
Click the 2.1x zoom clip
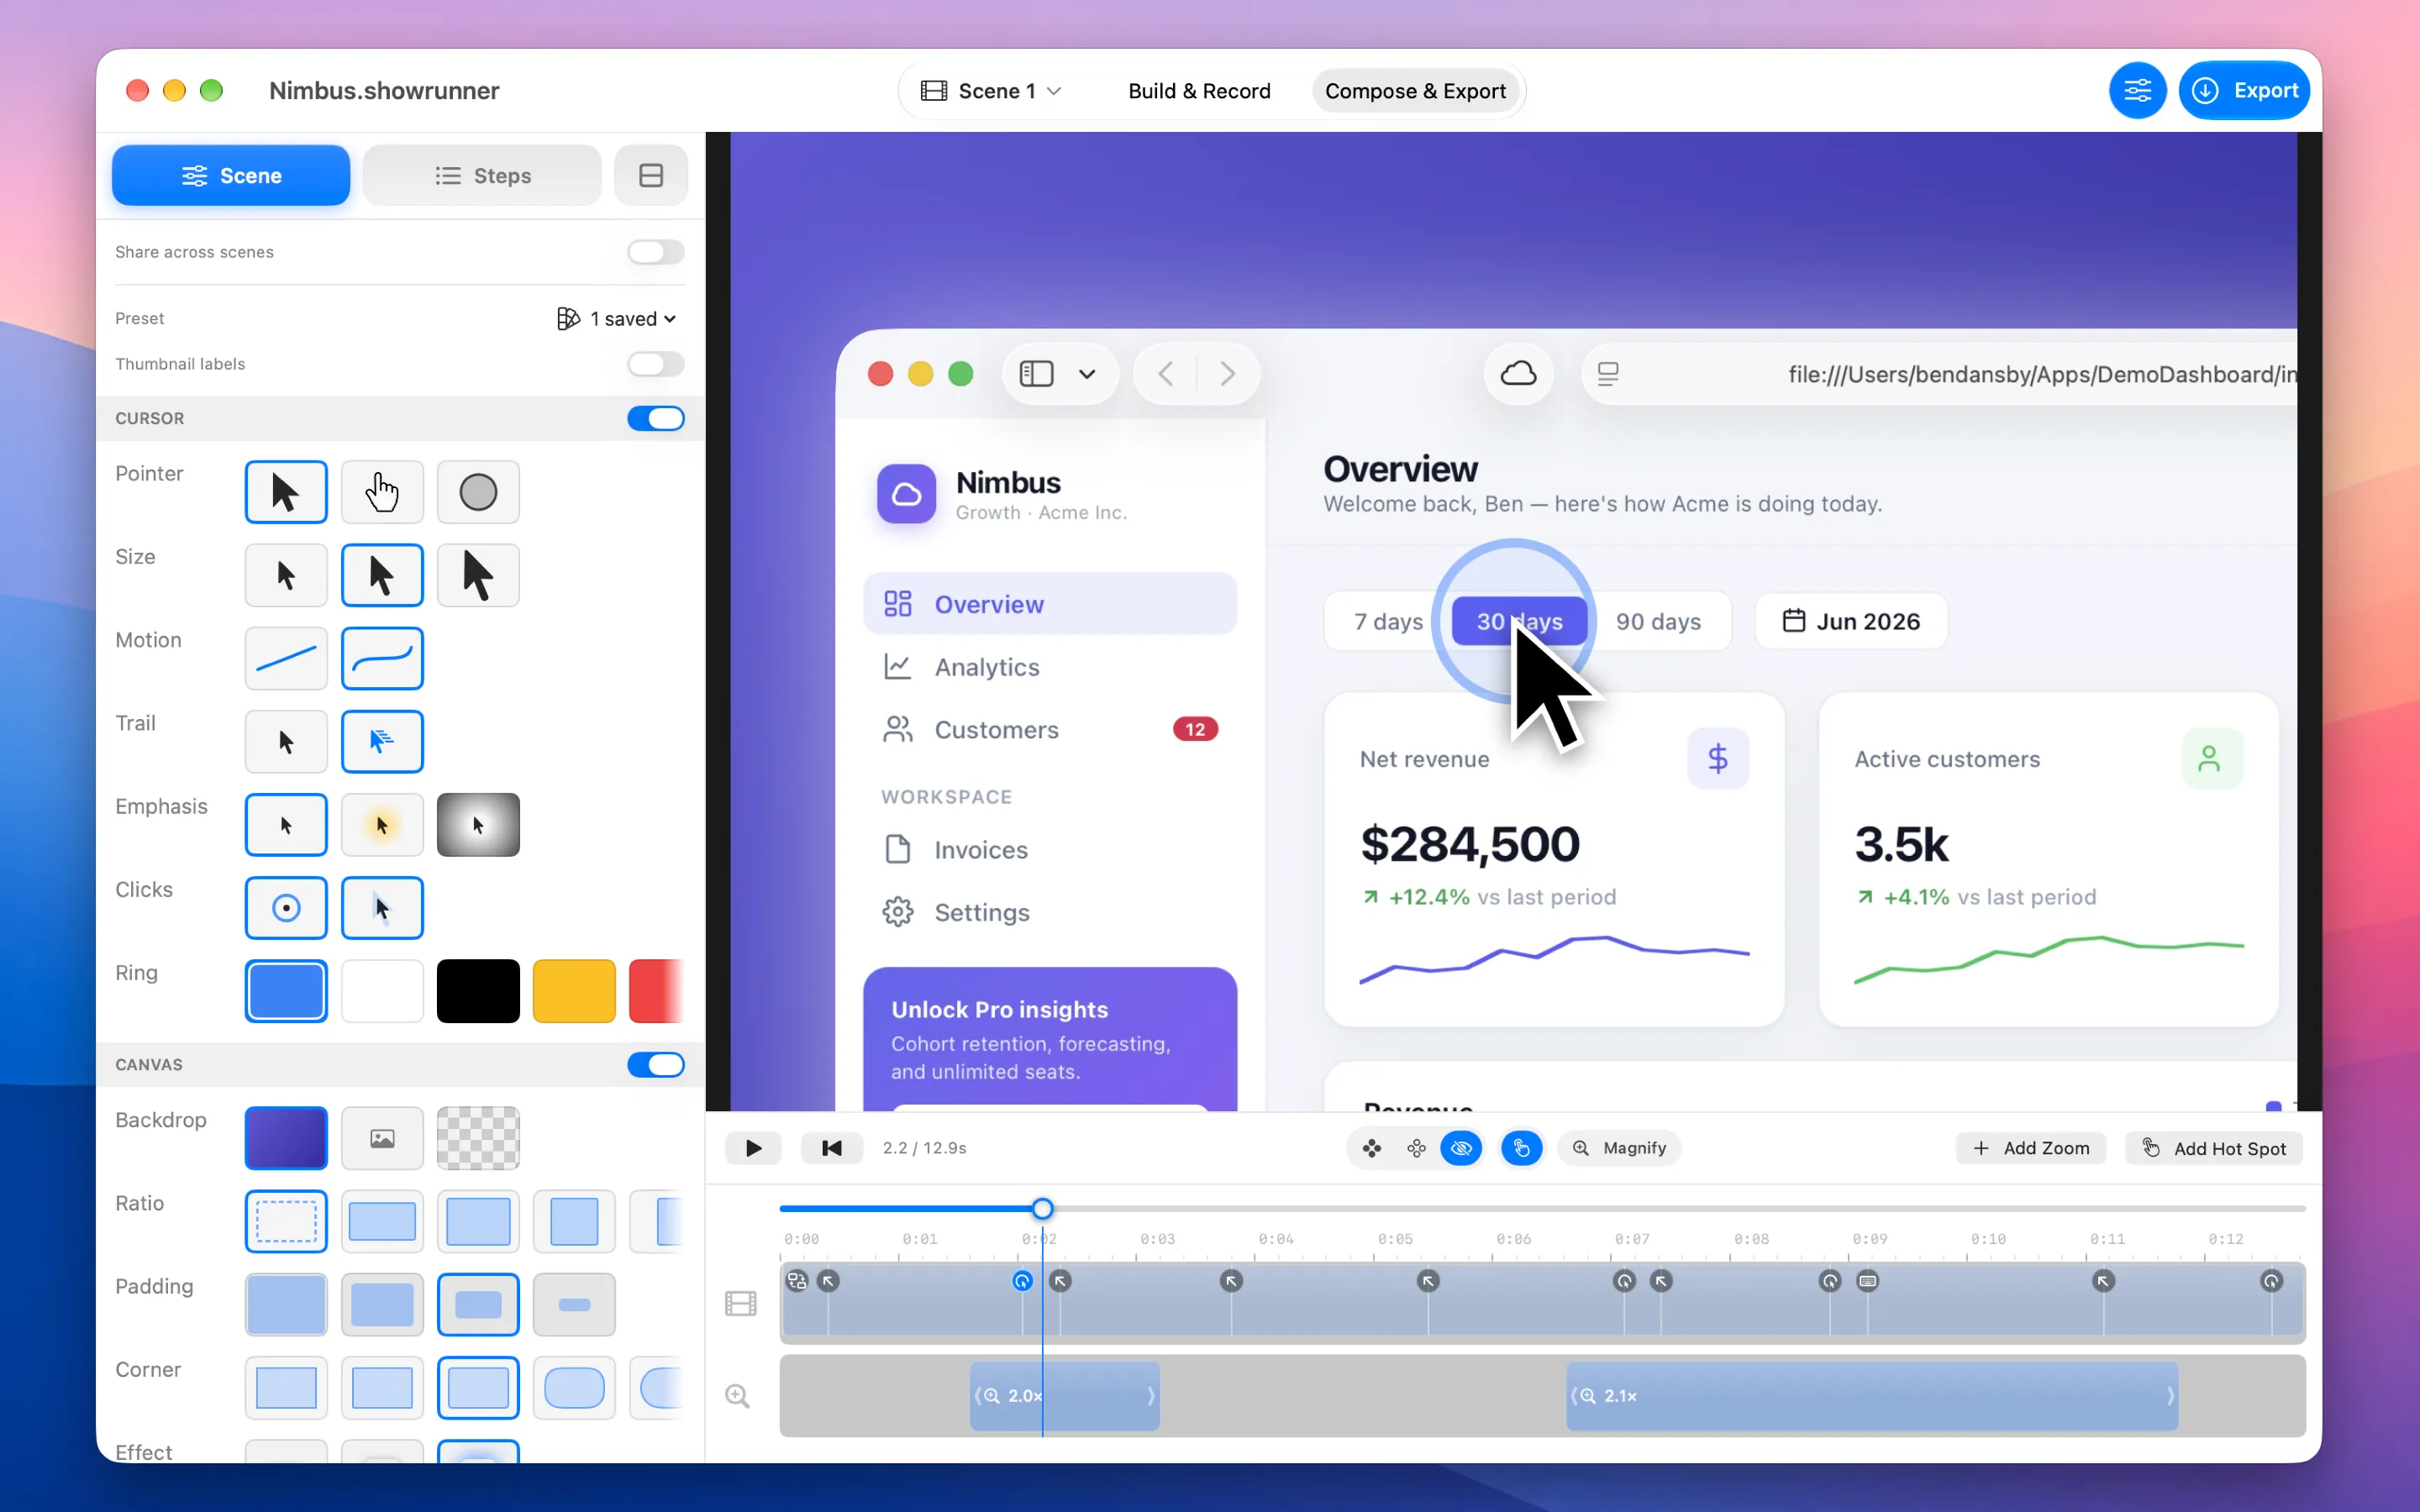pos(1872,1396)
